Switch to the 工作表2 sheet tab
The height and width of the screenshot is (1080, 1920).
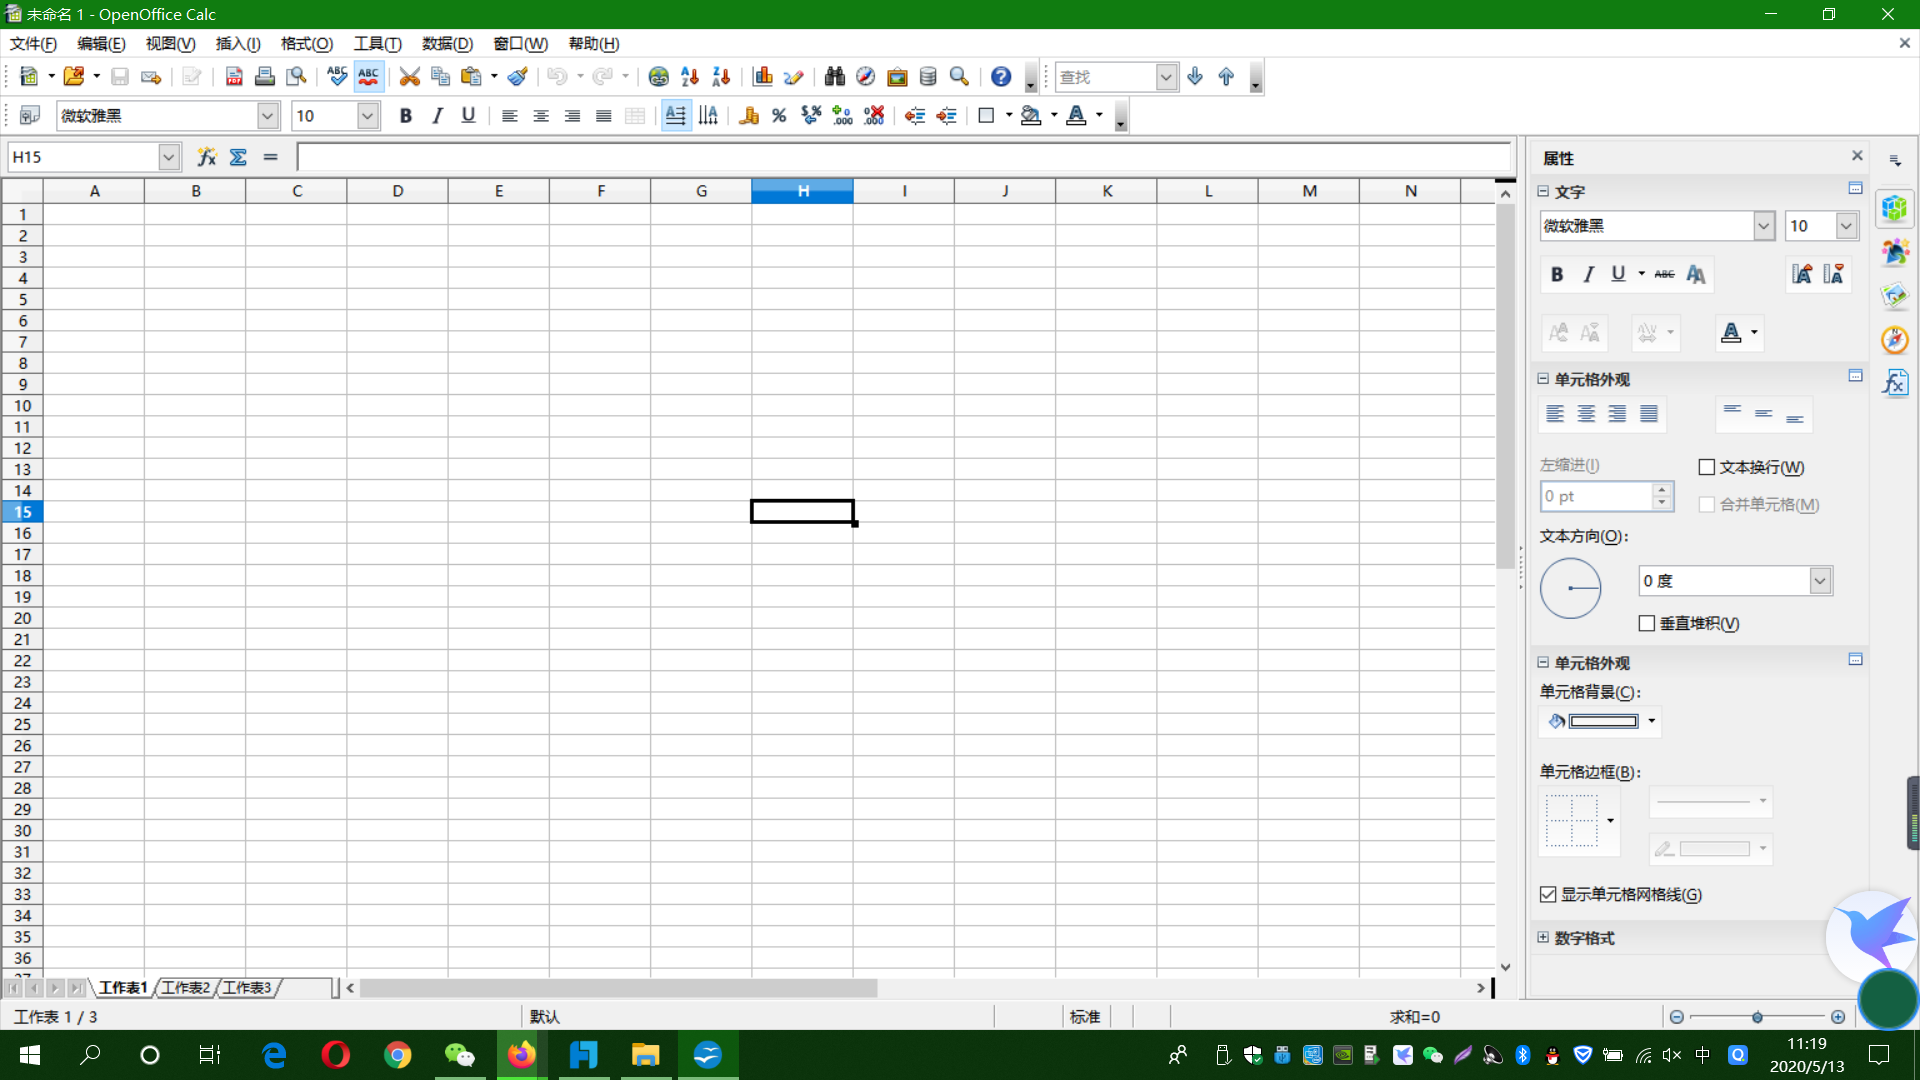pos(186,988)
